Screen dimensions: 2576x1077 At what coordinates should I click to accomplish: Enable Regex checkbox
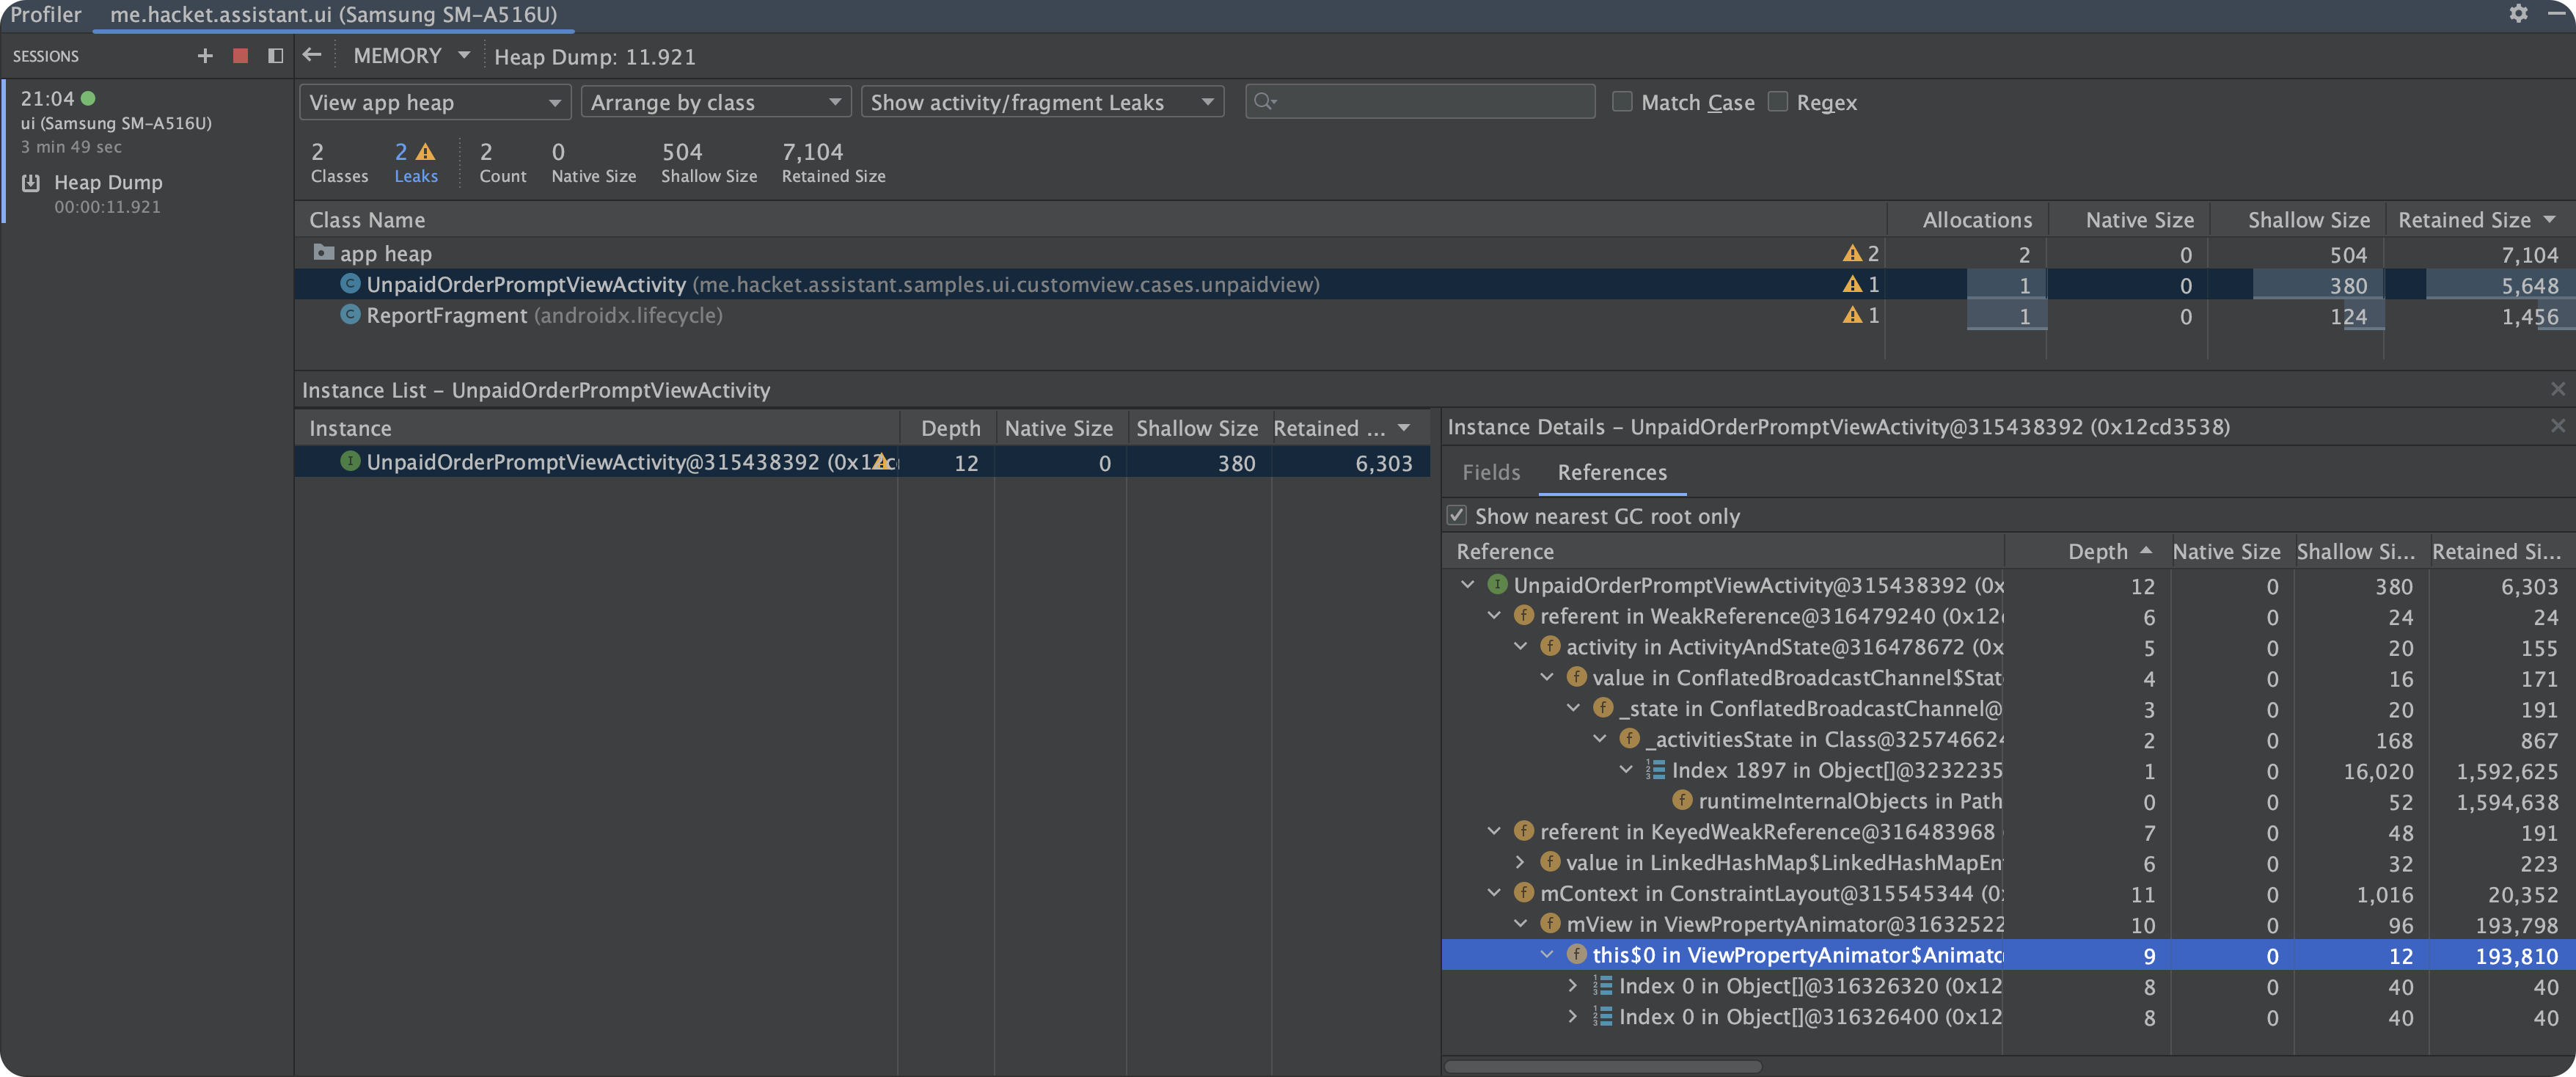tap(1777, 102)
